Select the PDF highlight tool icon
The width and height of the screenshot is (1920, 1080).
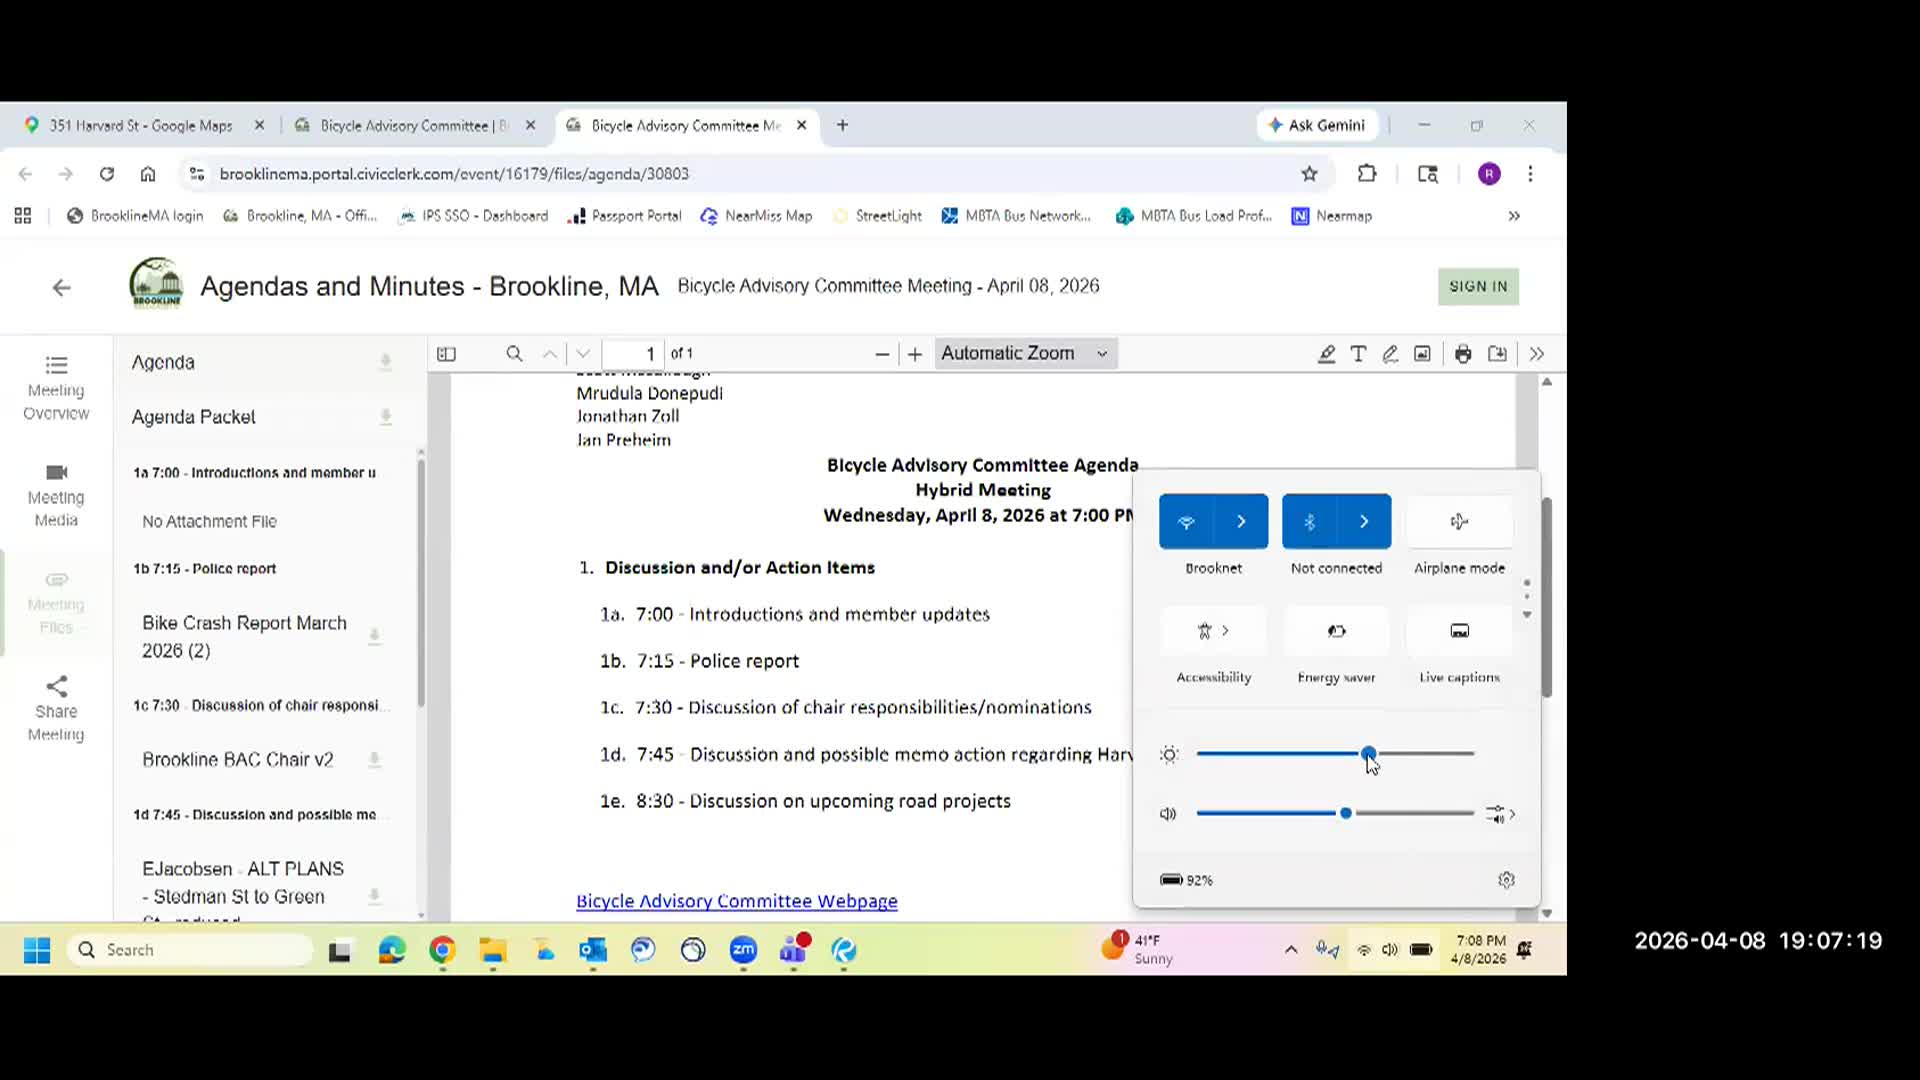1326,354
